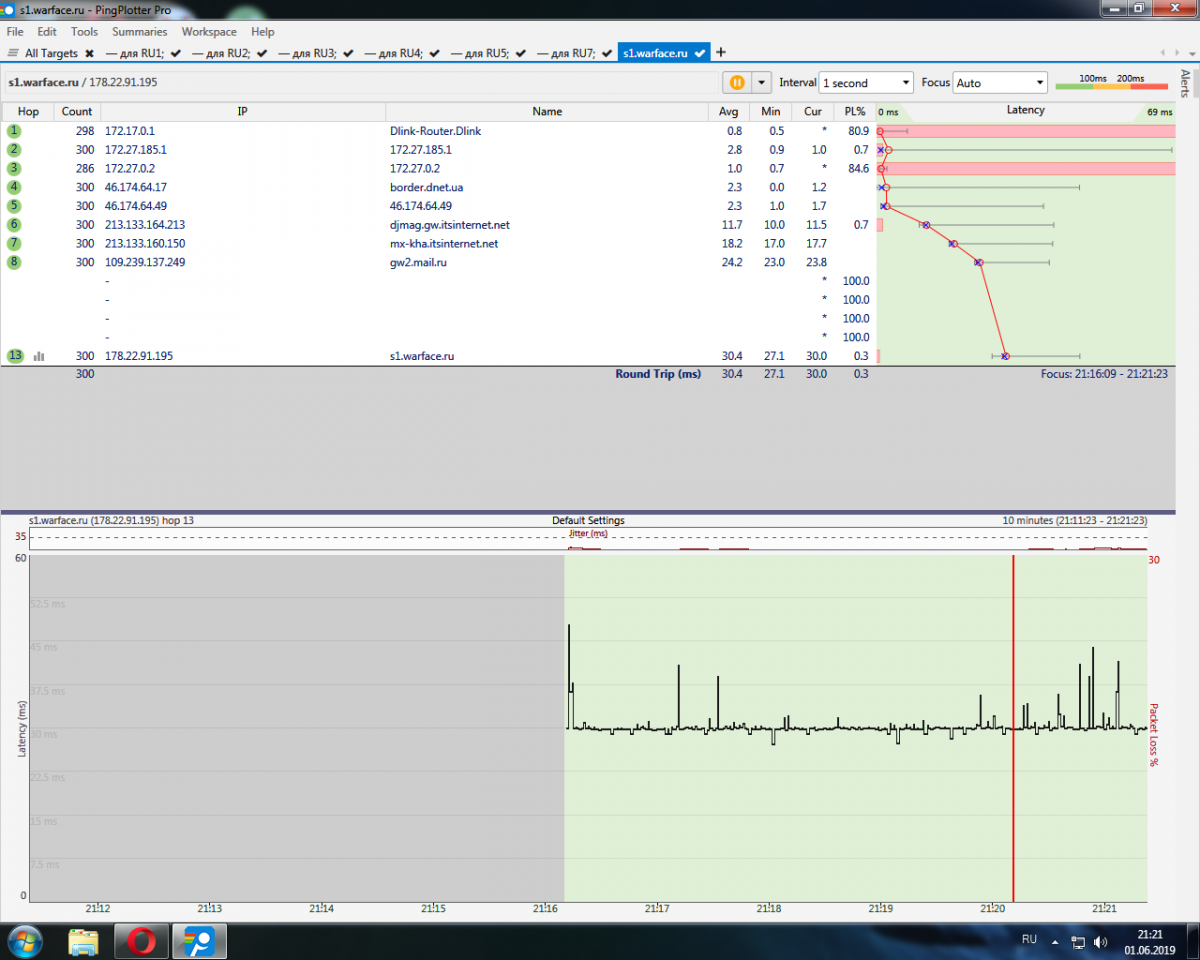1200x960 pixels.
Task: Open the Summaries menu
Action: pos(139,32)
